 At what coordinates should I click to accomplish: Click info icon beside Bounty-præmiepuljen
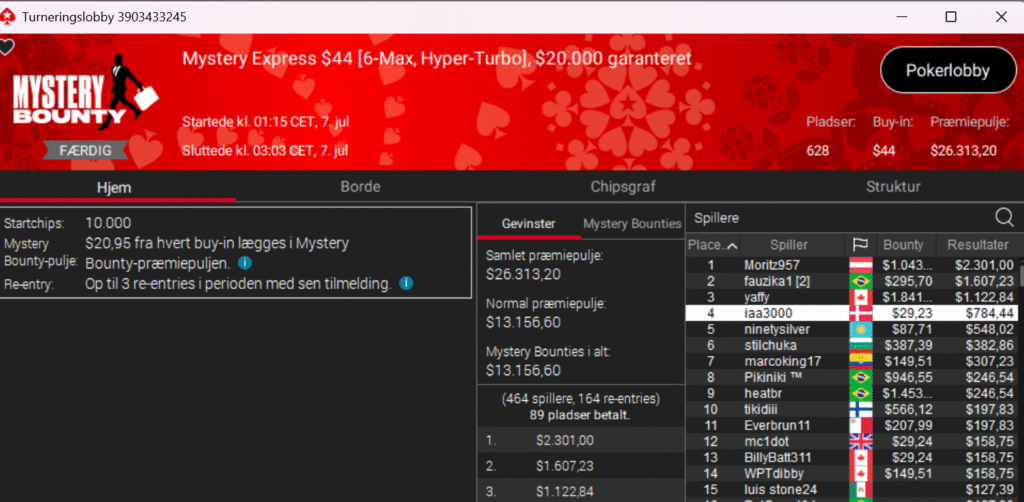coord(245,264)
